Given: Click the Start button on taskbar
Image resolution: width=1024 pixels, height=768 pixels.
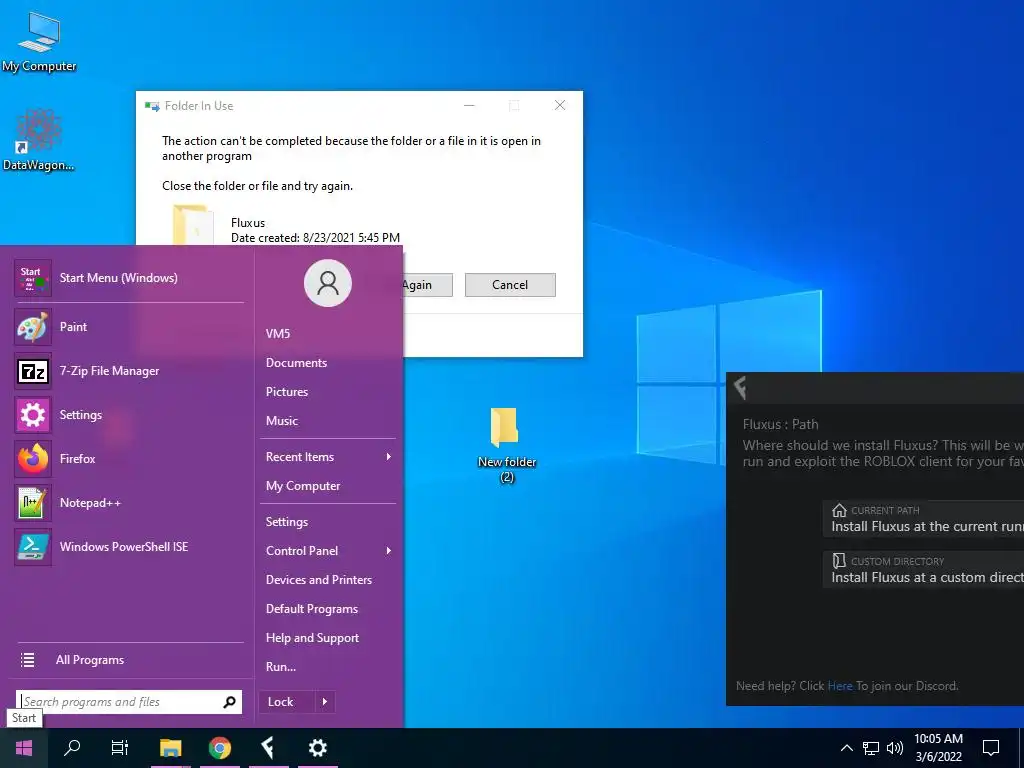Looking at the screenshot, I should tap(24, 748).
